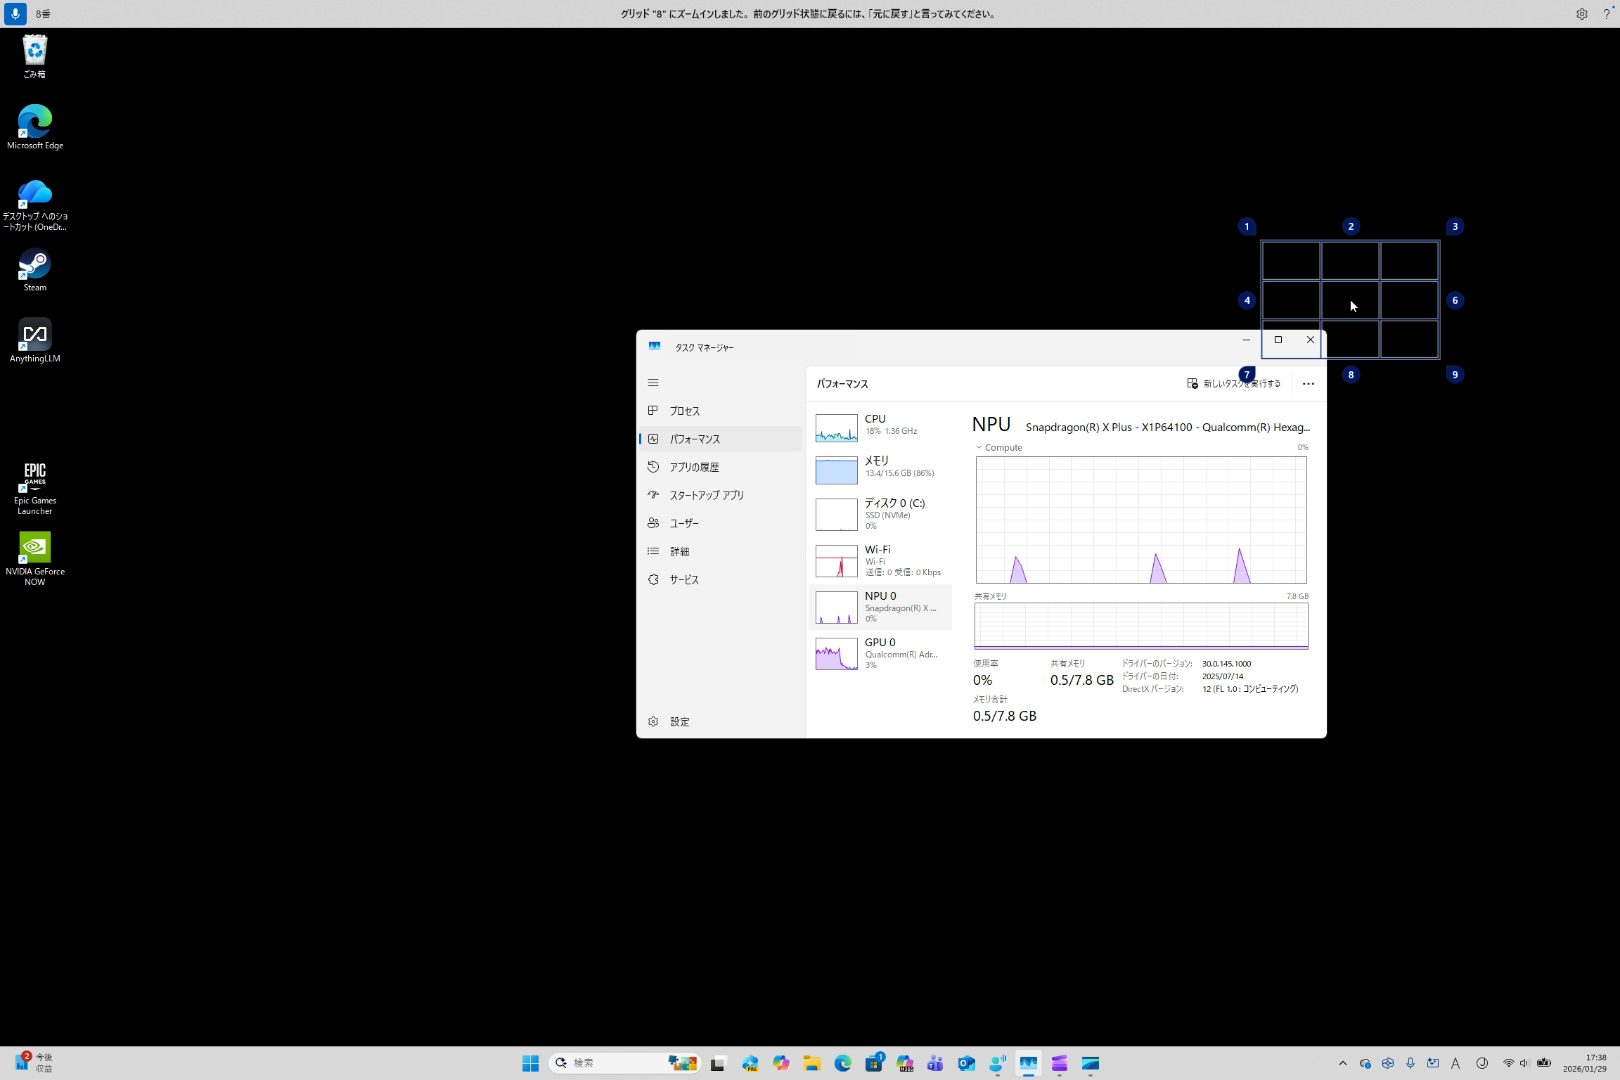Switch to スタートアップ アプリ page

720,495
